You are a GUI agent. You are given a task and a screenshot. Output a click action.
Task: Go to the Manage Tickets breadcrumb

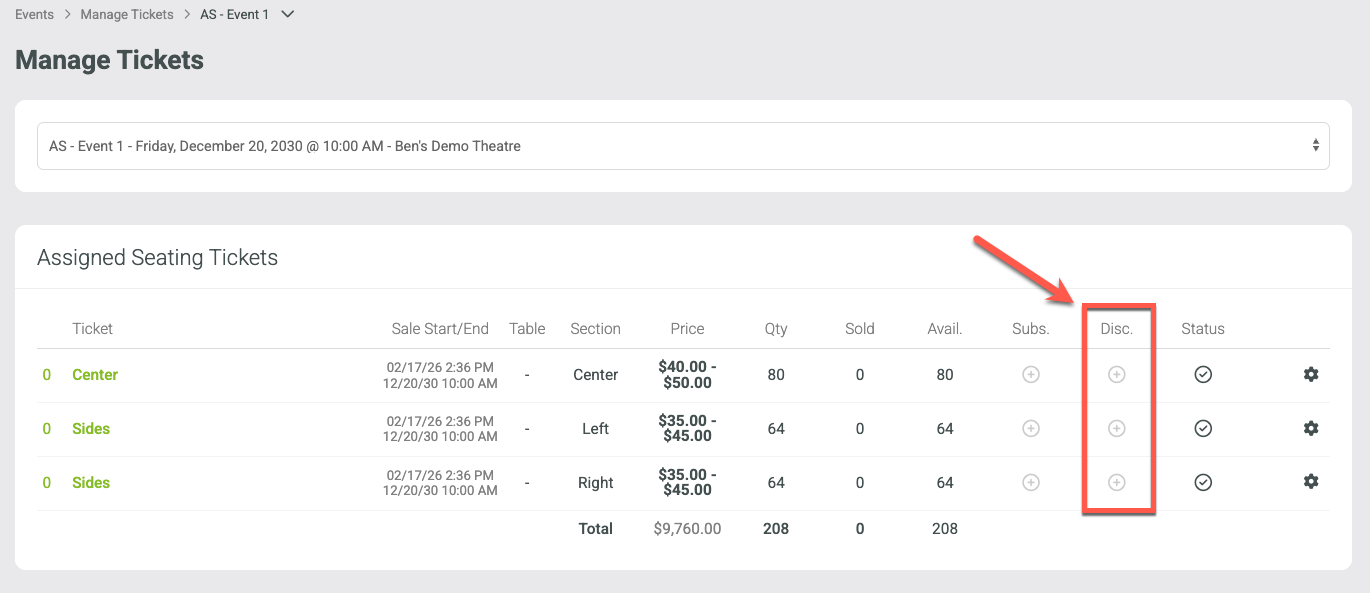(127, 15)
